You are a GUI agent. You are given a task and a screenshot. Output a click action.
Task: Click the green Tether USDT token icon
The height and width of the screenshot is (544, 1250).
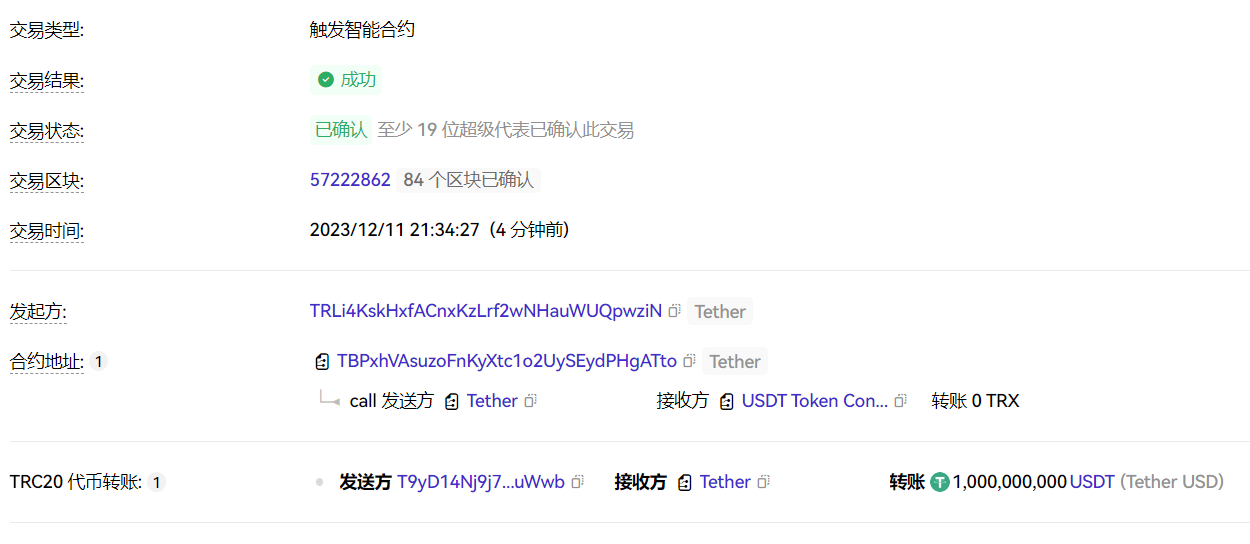click(x=939, y=482)
